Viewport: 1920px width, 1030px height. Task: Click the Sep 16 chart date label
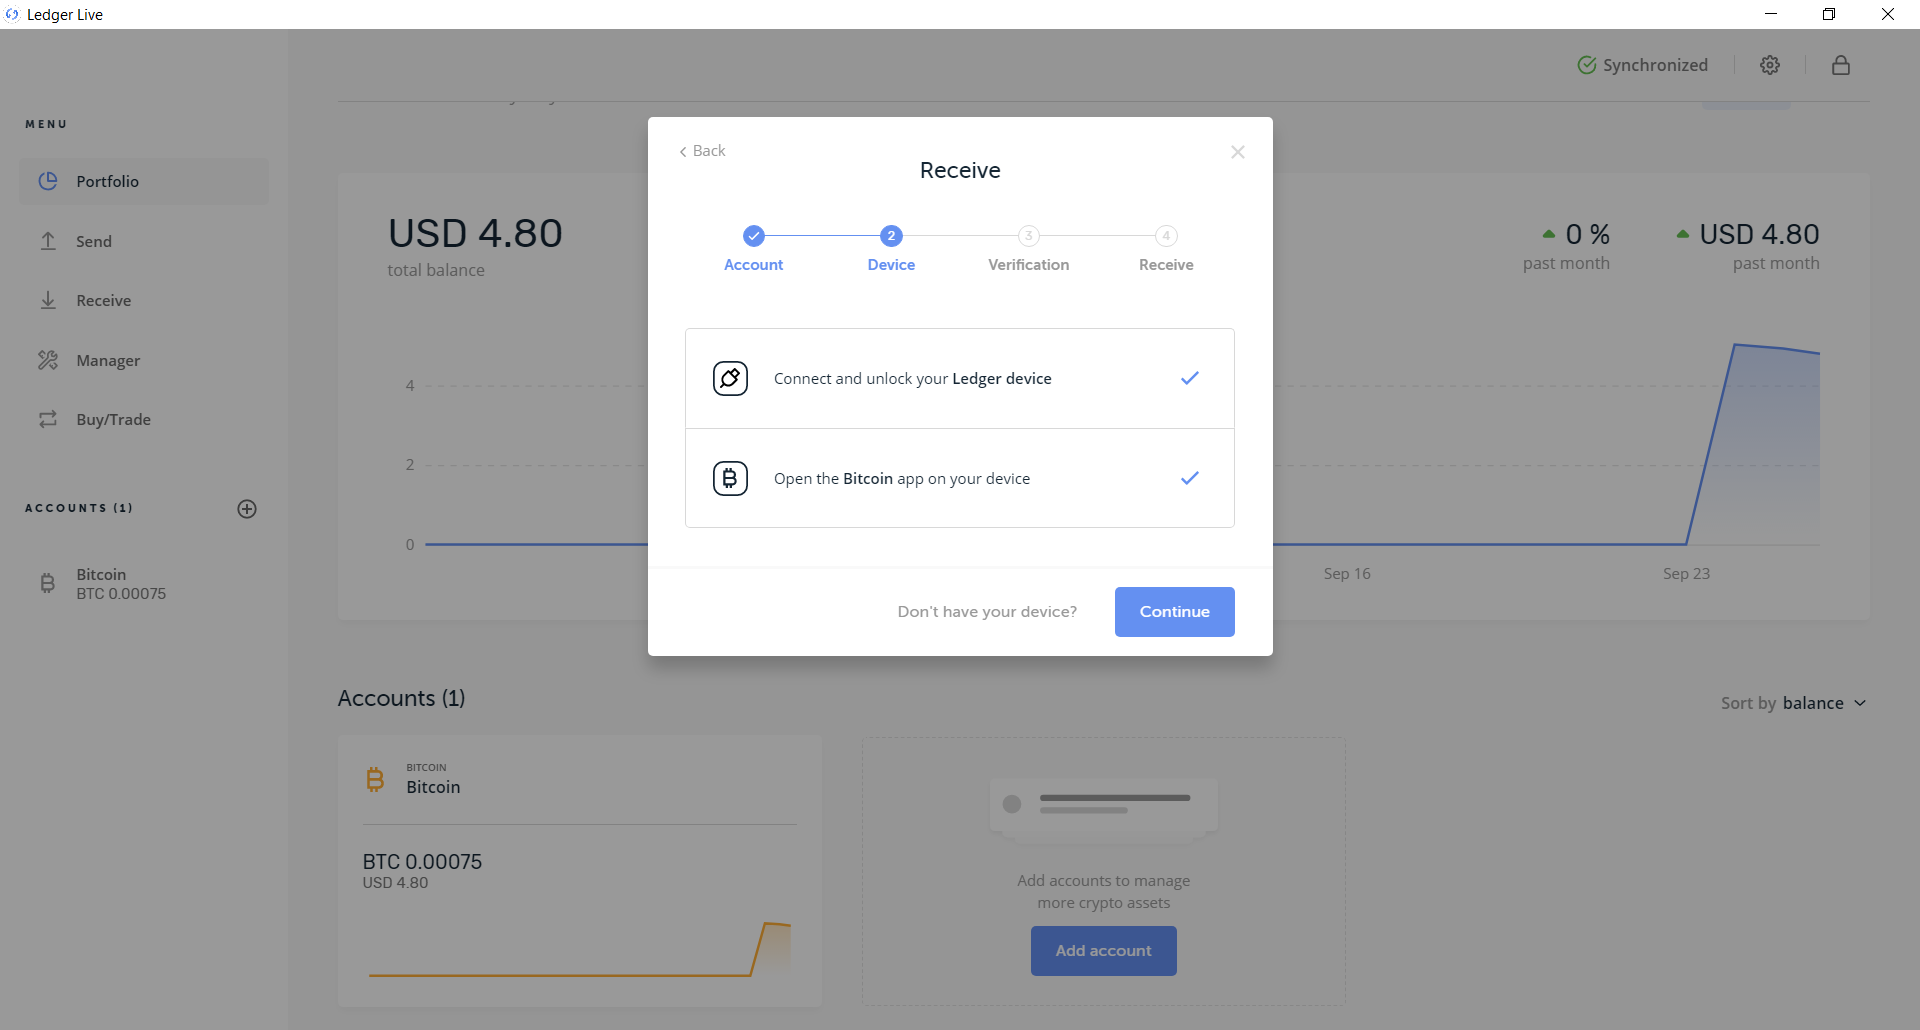[x=1347, y=574]
